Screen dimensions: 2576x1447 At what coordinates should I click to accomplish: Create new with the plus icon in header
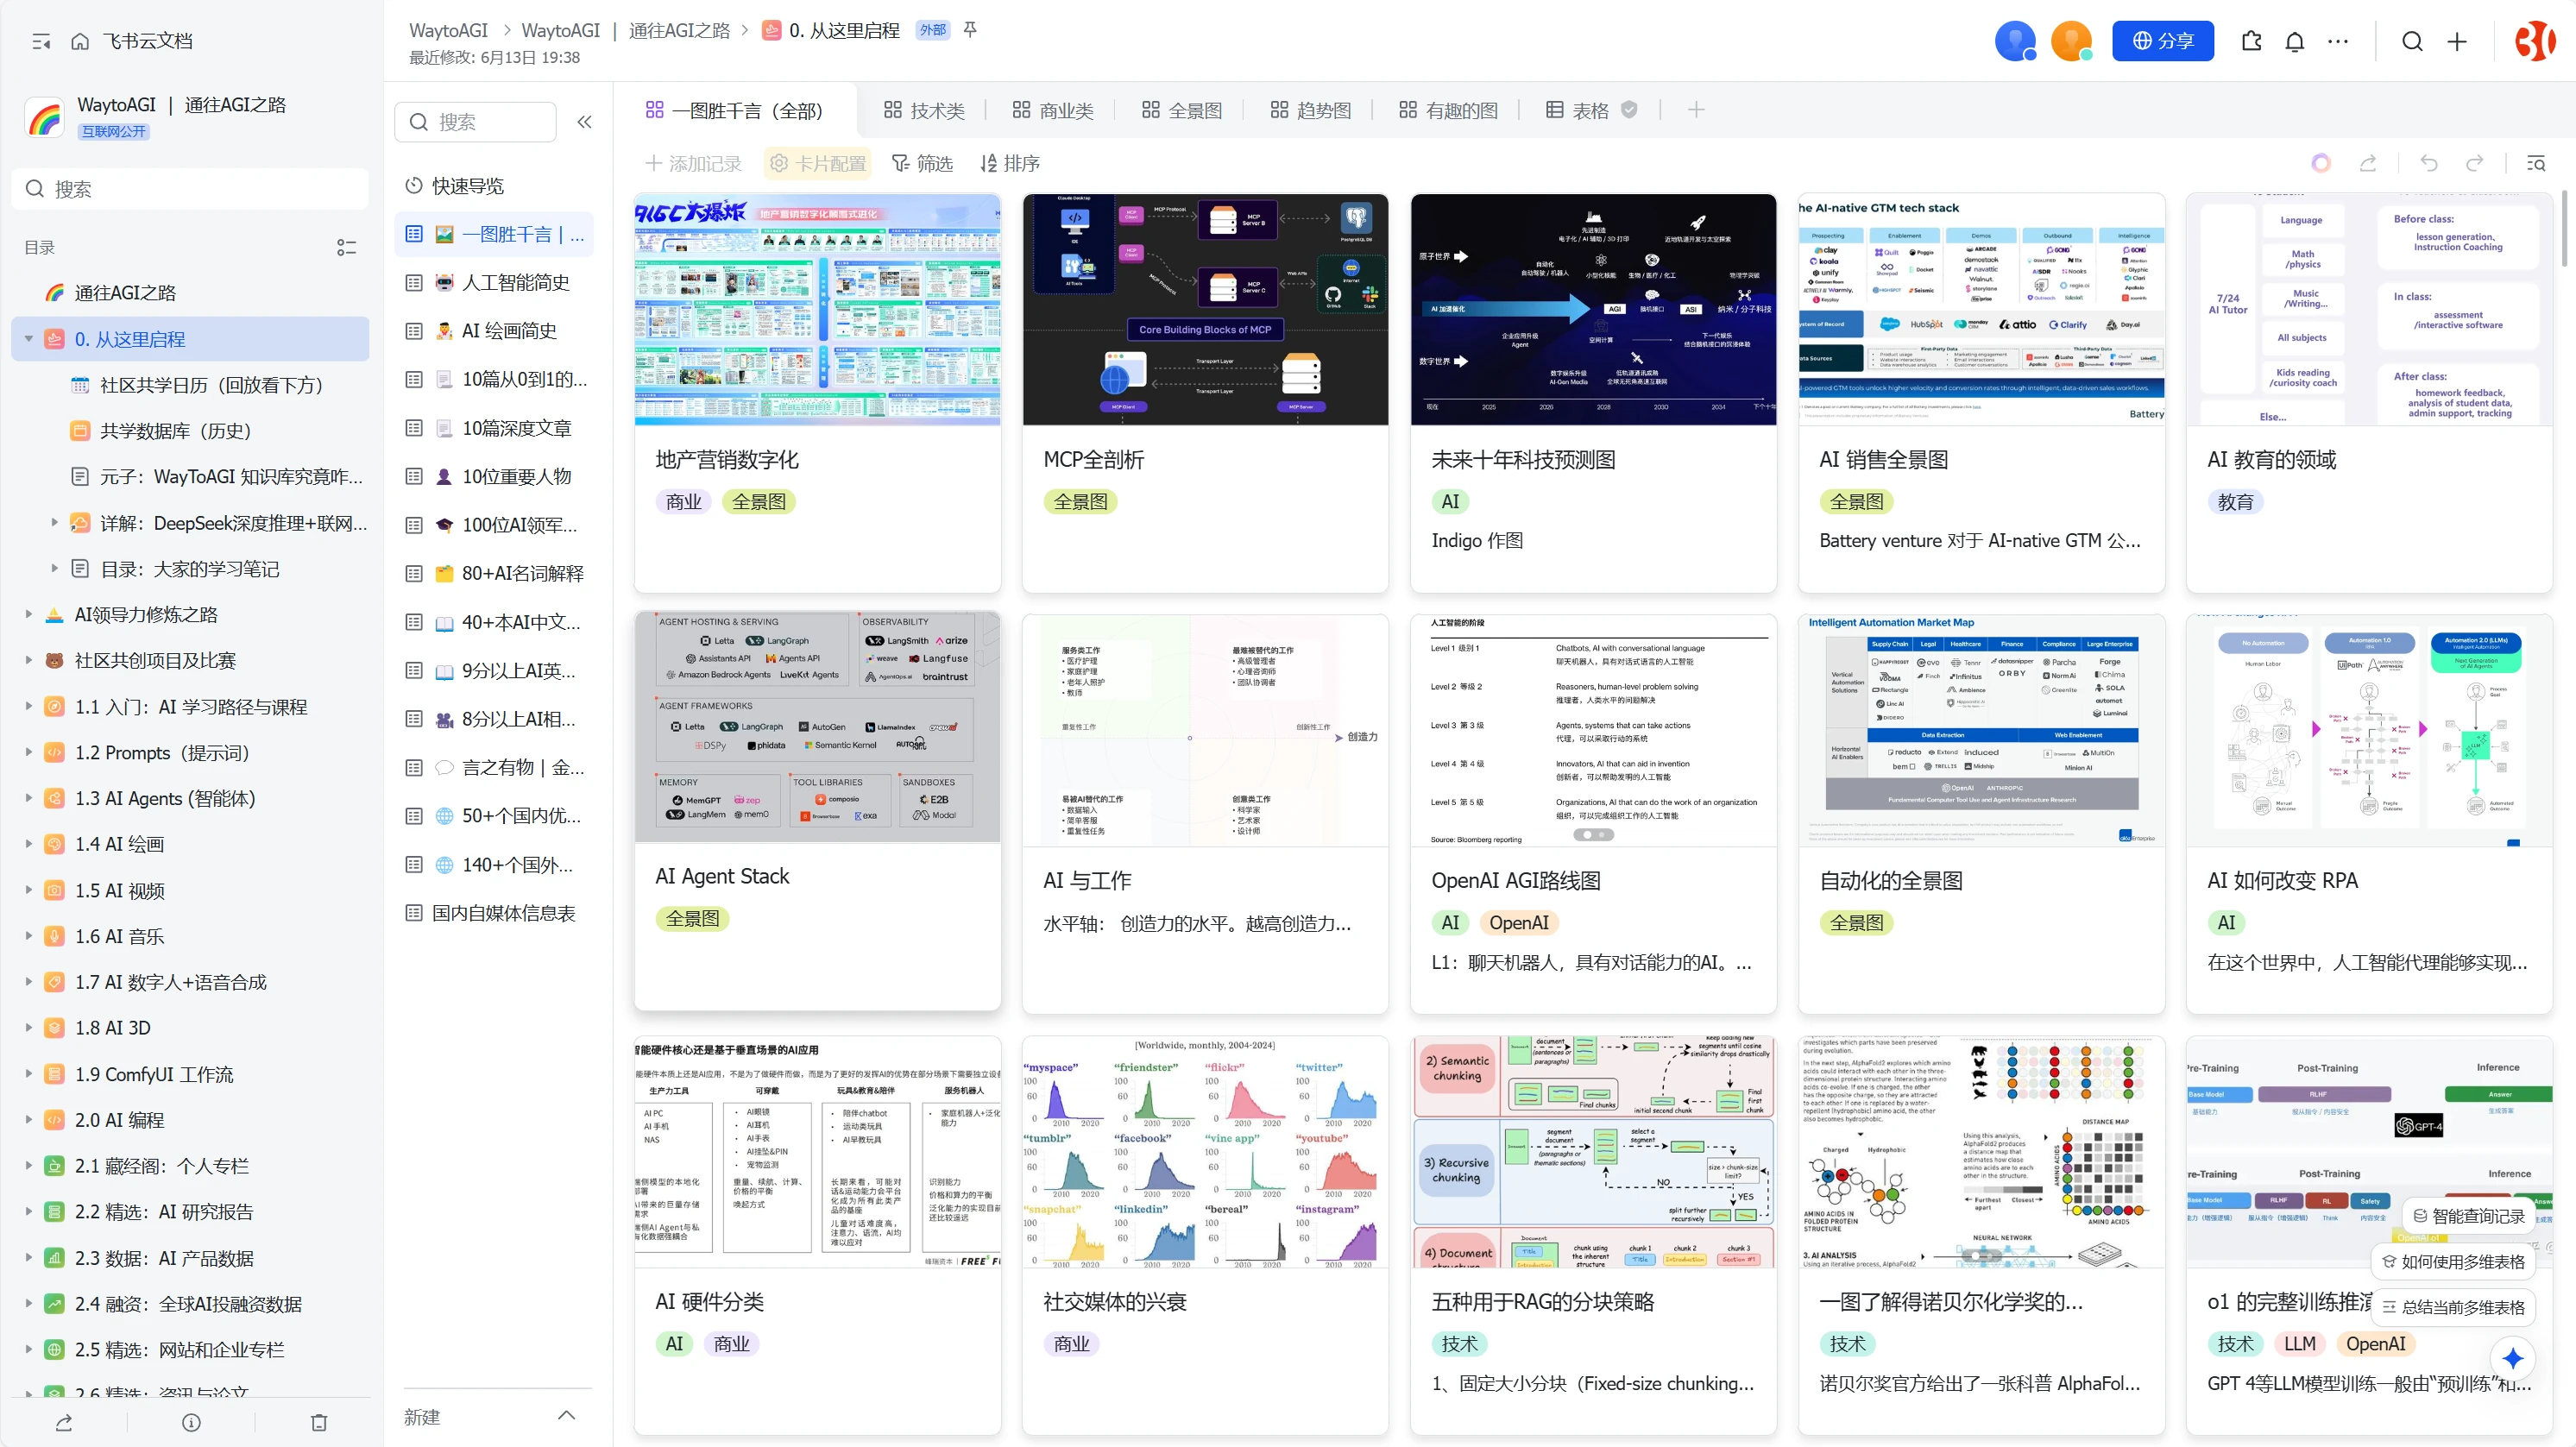[2457, 41]
